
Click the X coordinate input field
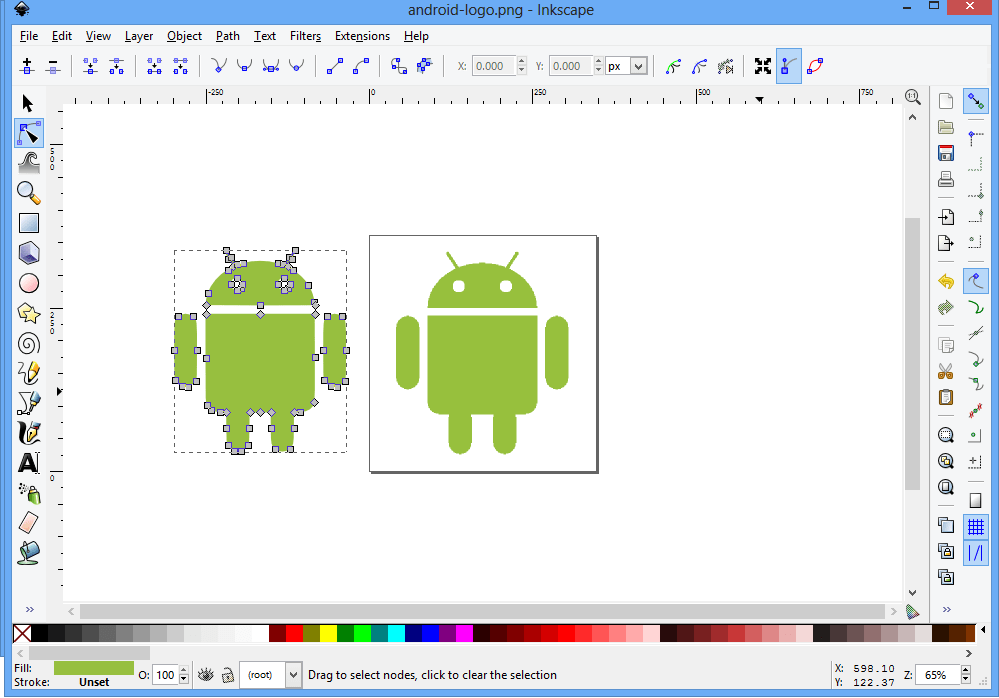pos(493,66)
